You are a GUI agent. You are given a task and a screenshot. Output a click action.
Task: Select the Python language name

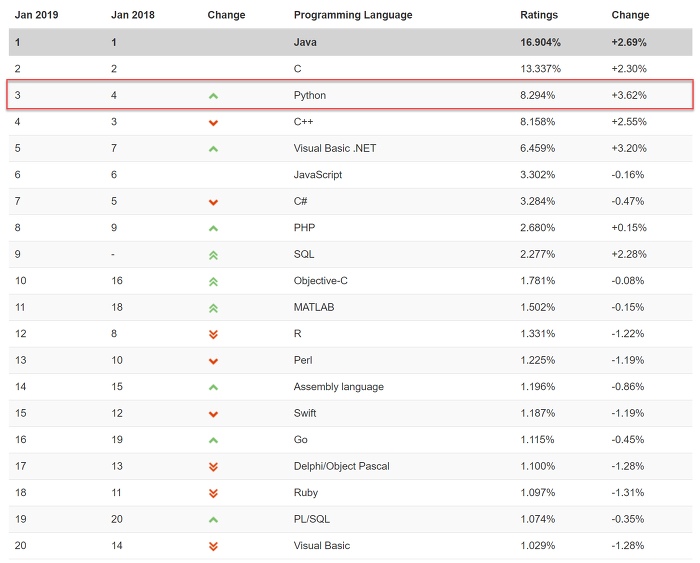coord(310,95)
